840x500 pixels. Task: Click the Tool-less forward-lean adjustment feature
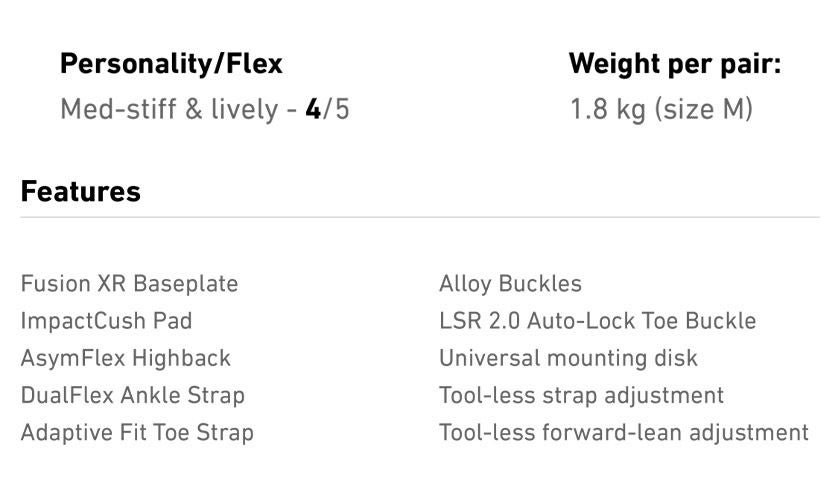(x=623, y=433)
